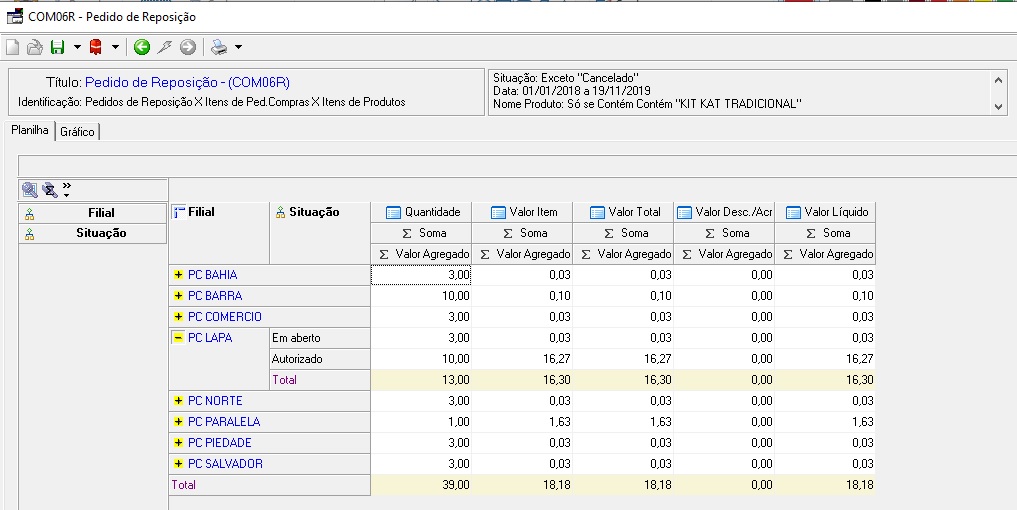Click the Valor Líquido column table icon

click(793, 212)
